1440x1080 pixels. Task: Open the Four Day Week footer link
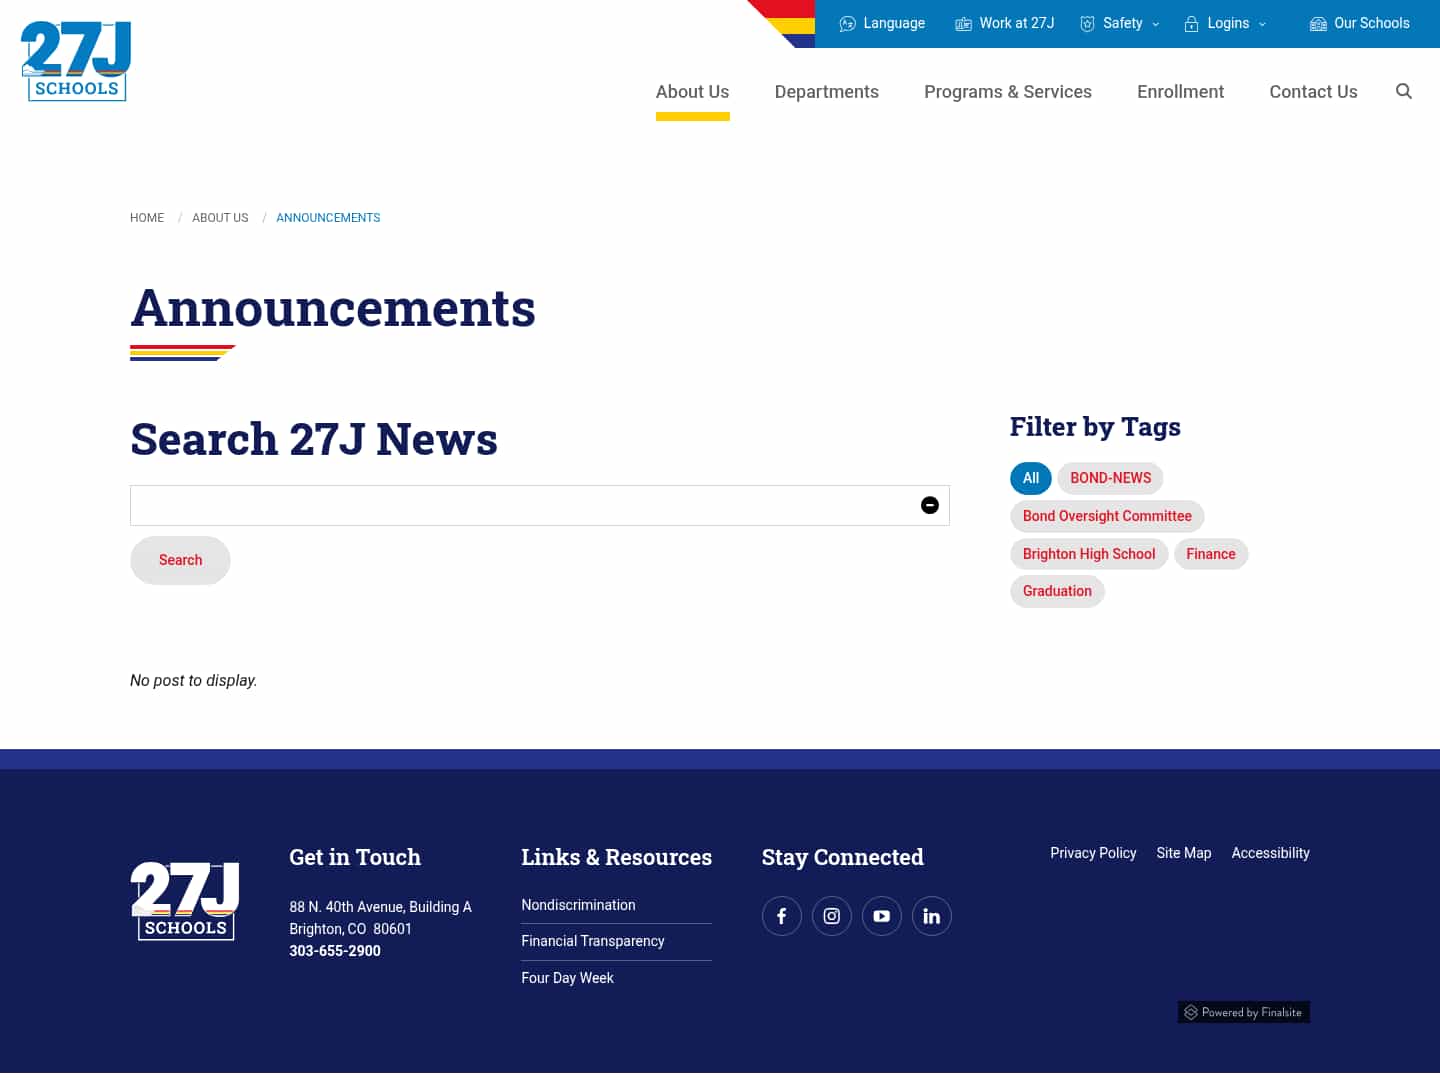point(567,978)
